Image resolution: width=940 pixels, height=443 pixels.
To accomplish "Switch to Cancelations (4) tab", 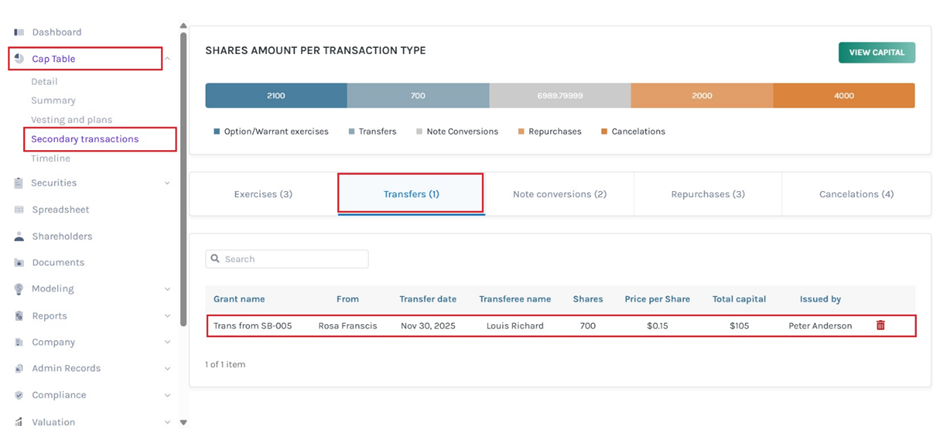I will [x=856, y=194].
